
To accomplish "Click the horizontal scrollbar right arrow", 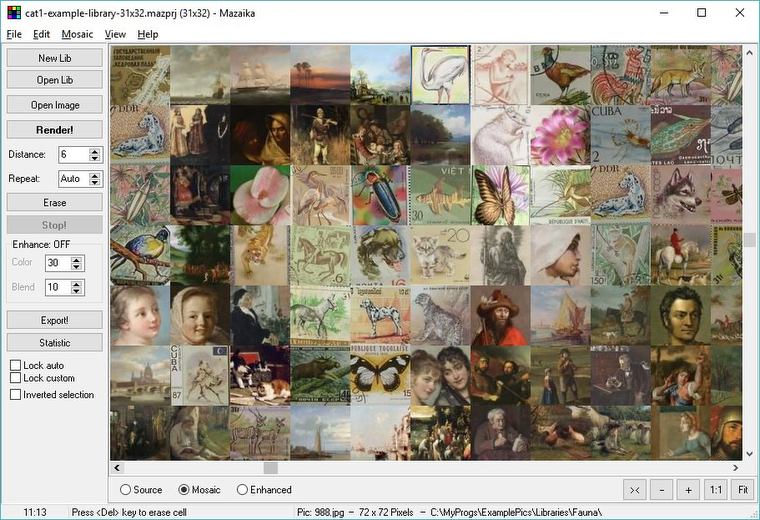I will (x=736, y=468).
